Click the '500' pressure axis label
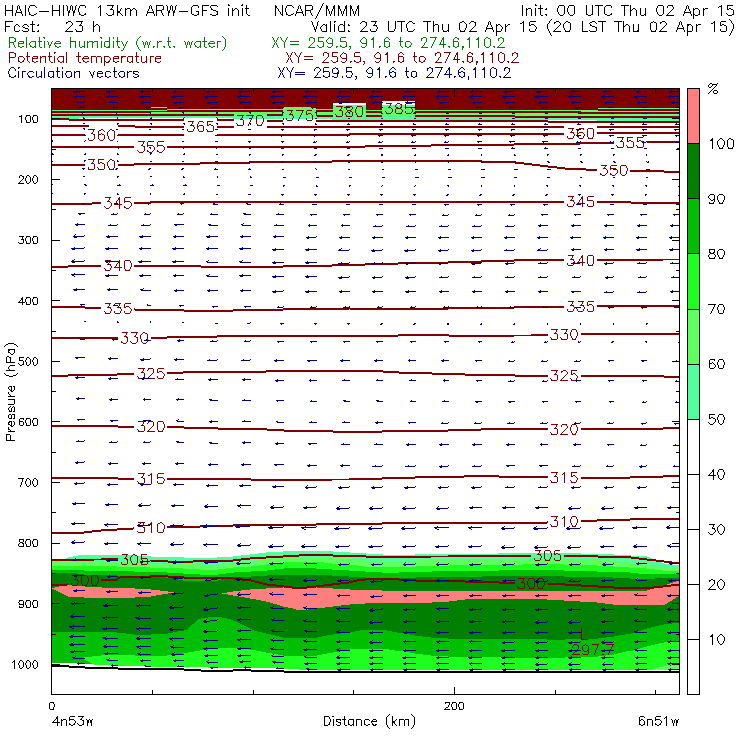 pyautogui.click(x=28, y=362)
